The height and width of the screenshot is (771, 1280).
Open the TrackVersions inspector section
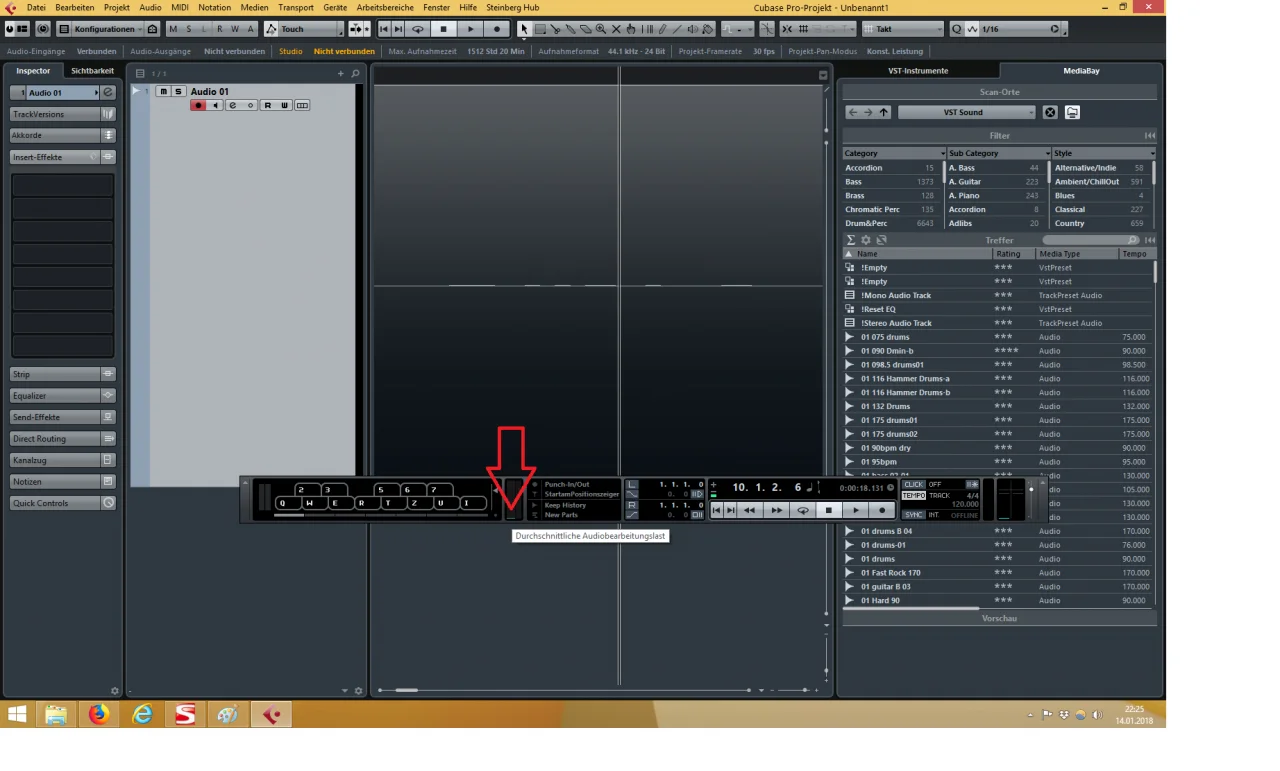click(x=62, y=114)
